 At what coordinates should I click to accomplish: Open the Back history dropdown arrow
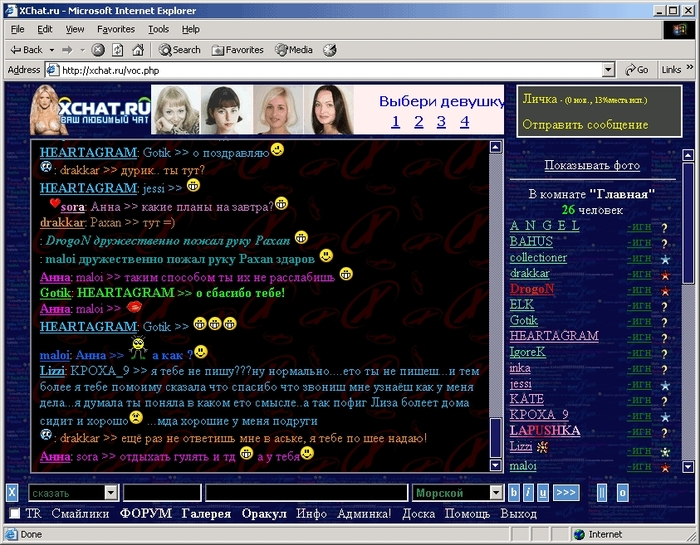pos(52,50)
